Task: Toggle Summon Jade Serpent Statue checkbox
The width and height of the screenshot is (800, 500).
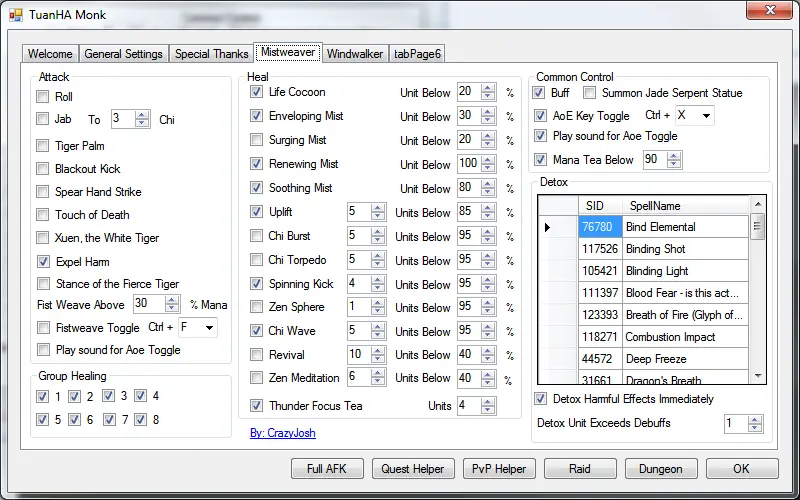Action: tap(589, 93)
